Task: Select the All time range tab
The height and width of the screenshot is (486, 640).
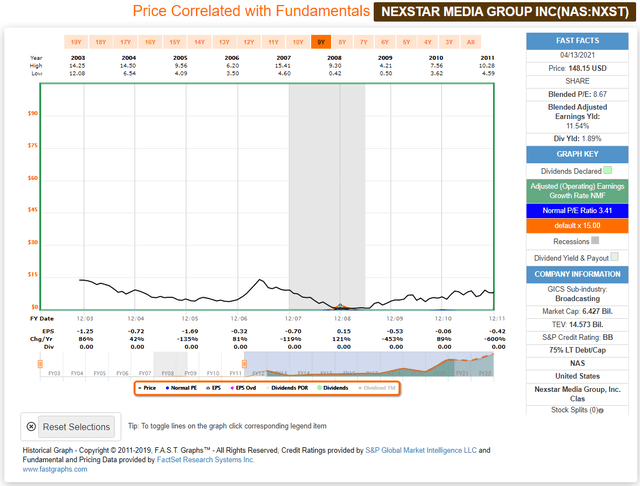Action: 471,42
